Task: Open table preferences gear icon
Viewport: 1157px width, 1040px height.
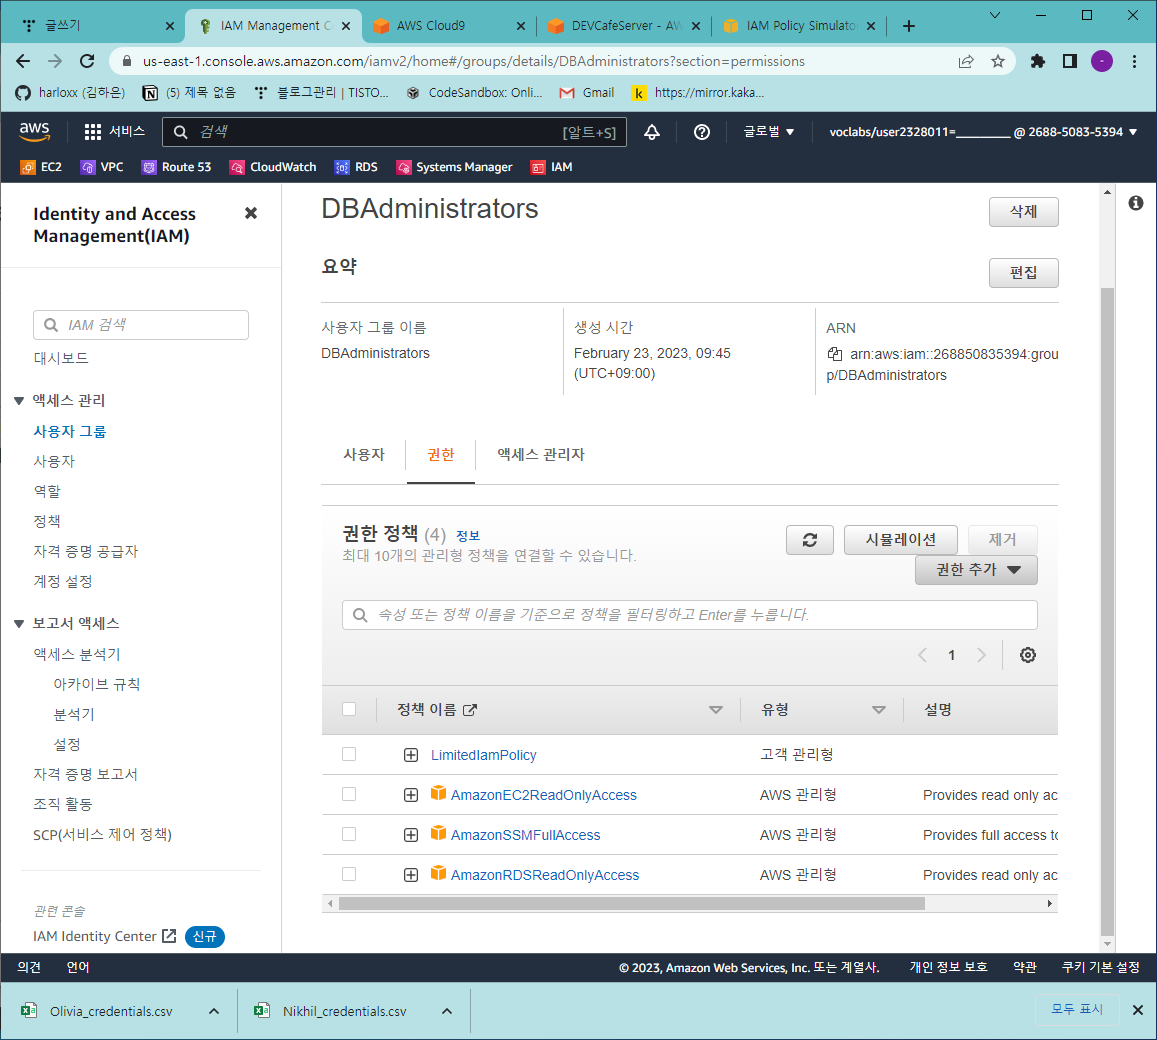Action: [x=1027, y=655]
